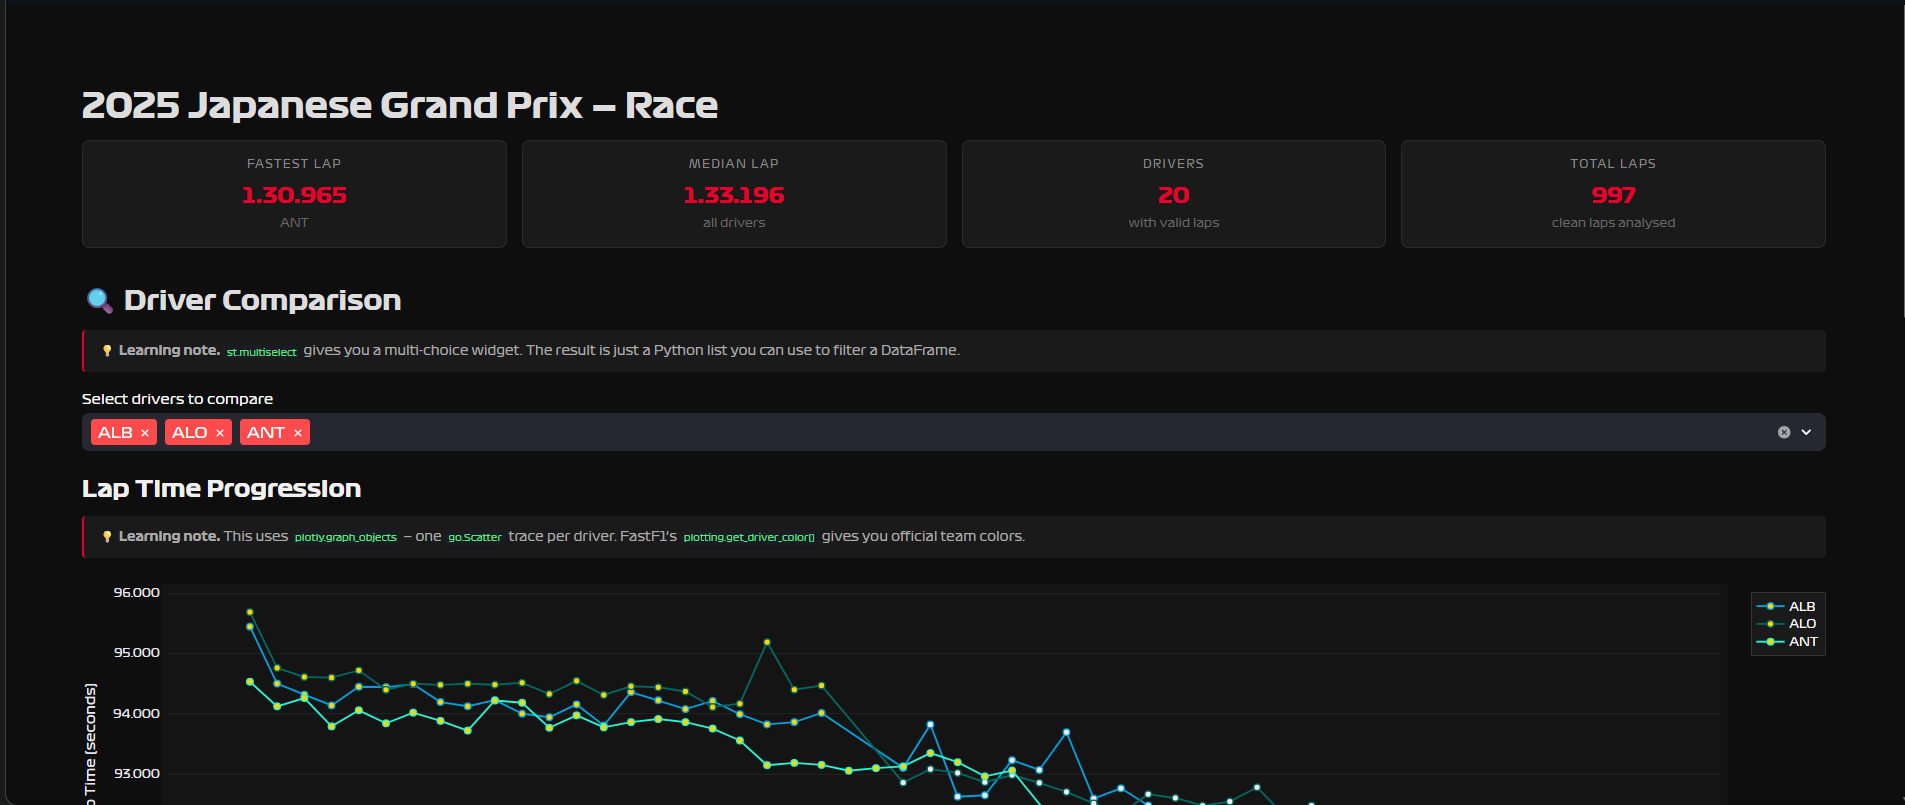The image size is (1905, 805).
Task: Clear all selected drivers
Action: point(1784,432)
